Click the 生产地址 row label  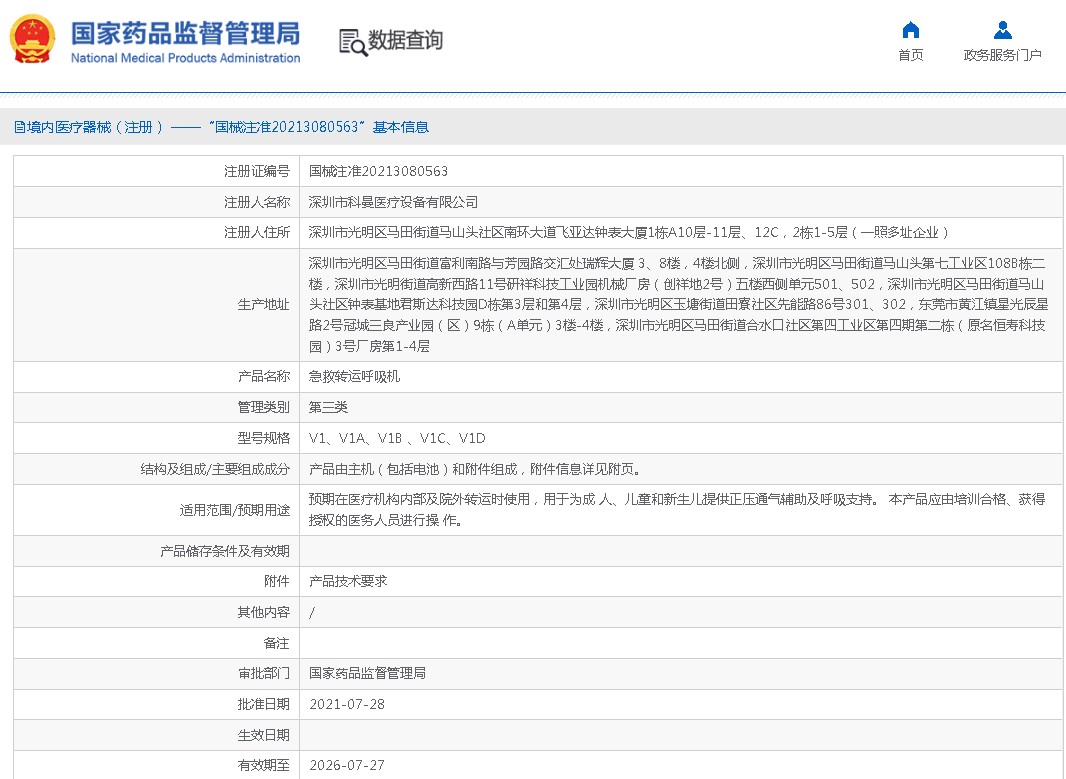tap(263, 305)
